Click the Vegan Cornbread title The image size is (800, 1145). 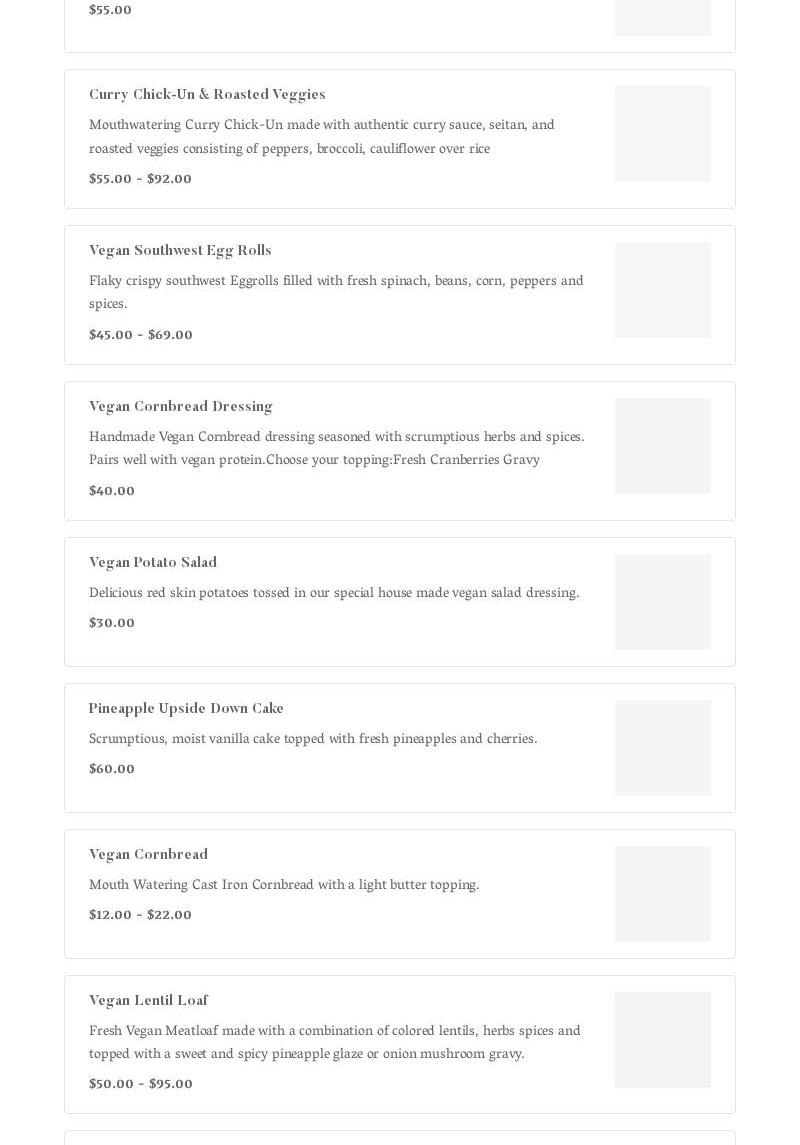click(x=148, y=854)
